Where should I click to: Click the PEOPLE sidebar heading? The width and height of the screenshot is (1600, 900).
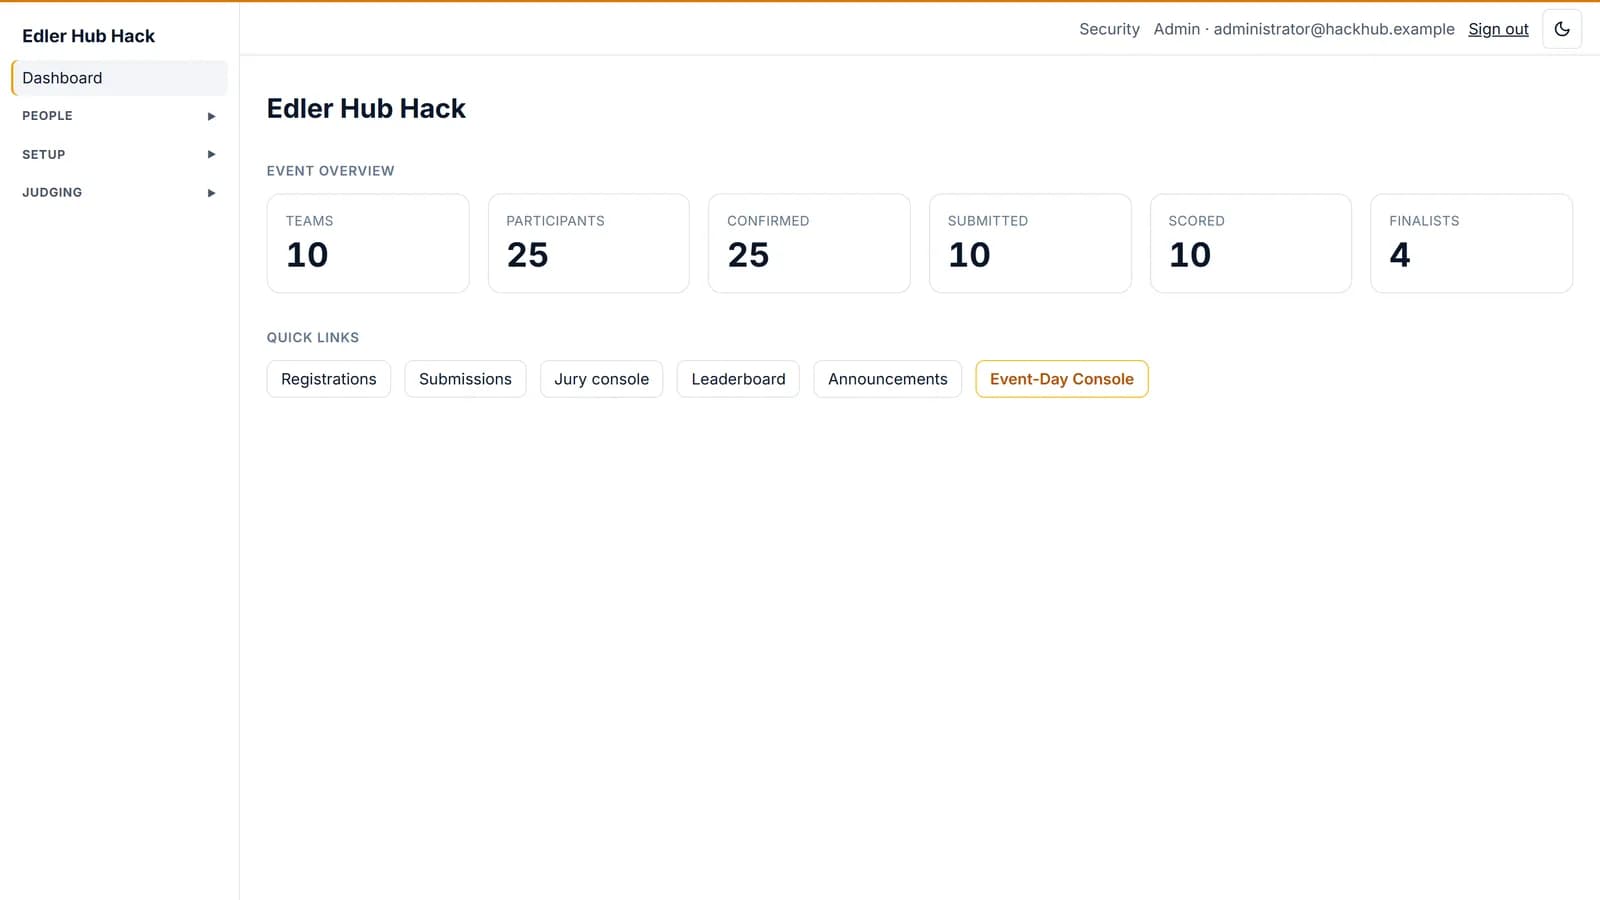47,116
